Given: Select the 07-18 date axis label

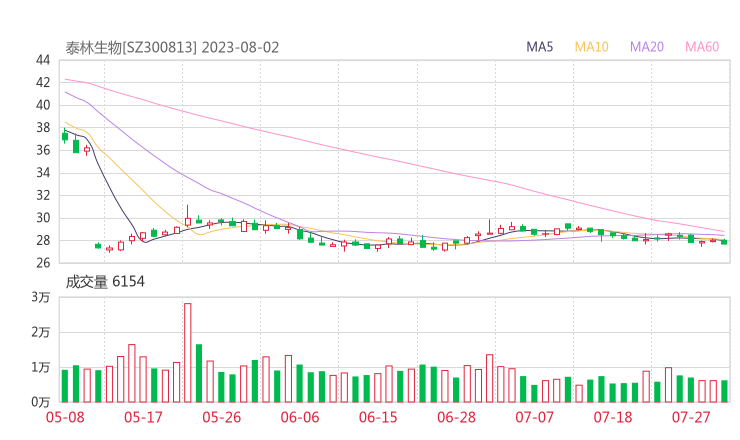Looking at the screenshot, I should coord(612,417).
